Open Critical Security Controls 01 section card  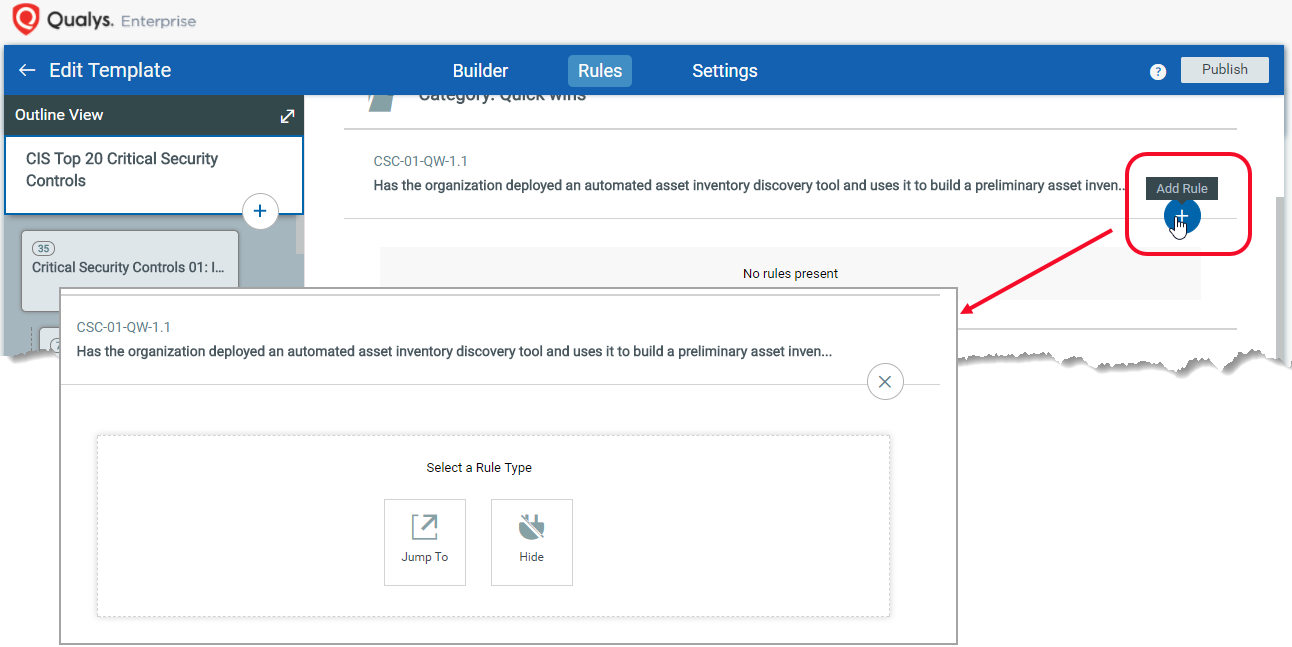pyautogui.click(x=129, y=268)
